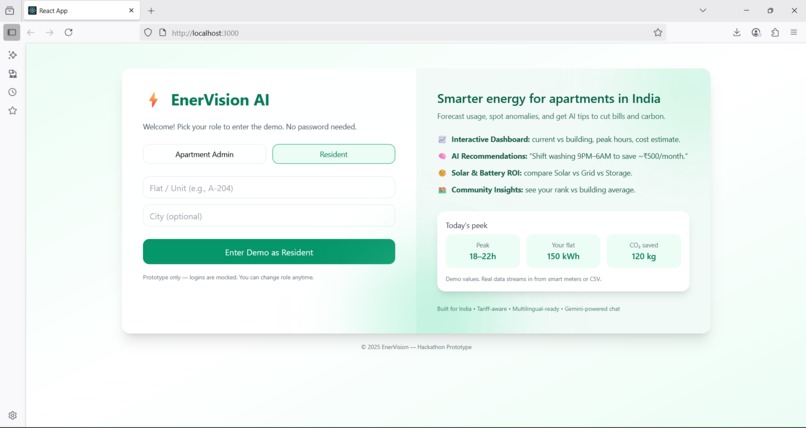Open synced tabs sidebar icon

click(13, 73)
